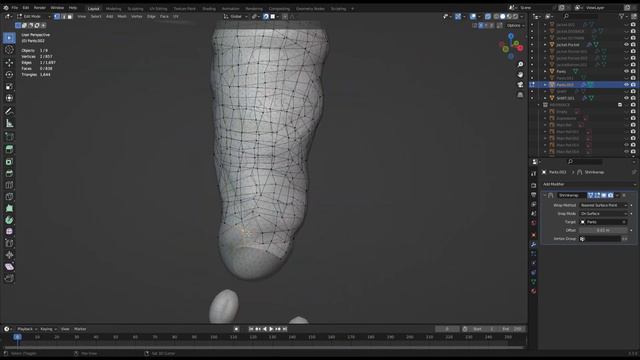Switch to edge select mode
Screen dimensions: 640x360
(64, 16)
